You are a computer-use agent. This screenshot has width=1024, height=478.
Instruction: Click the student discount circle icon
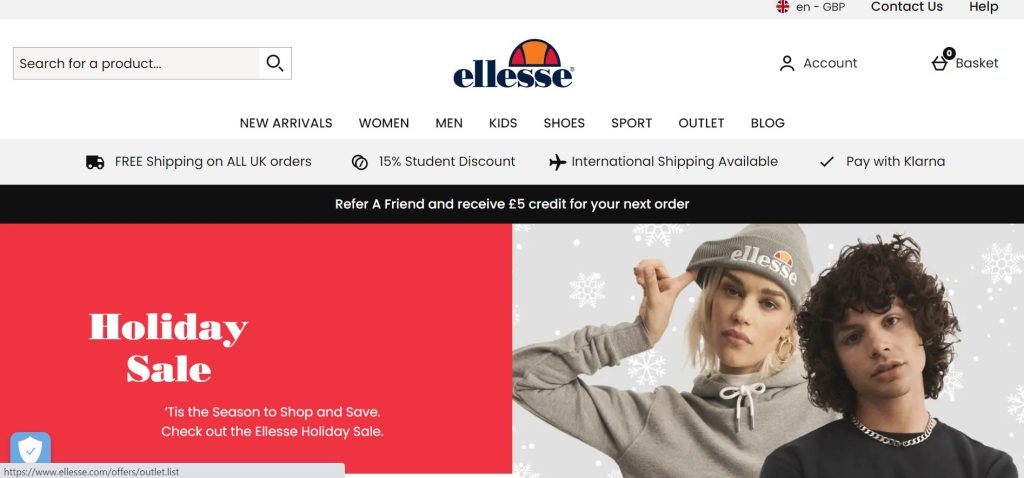(360, 162)
